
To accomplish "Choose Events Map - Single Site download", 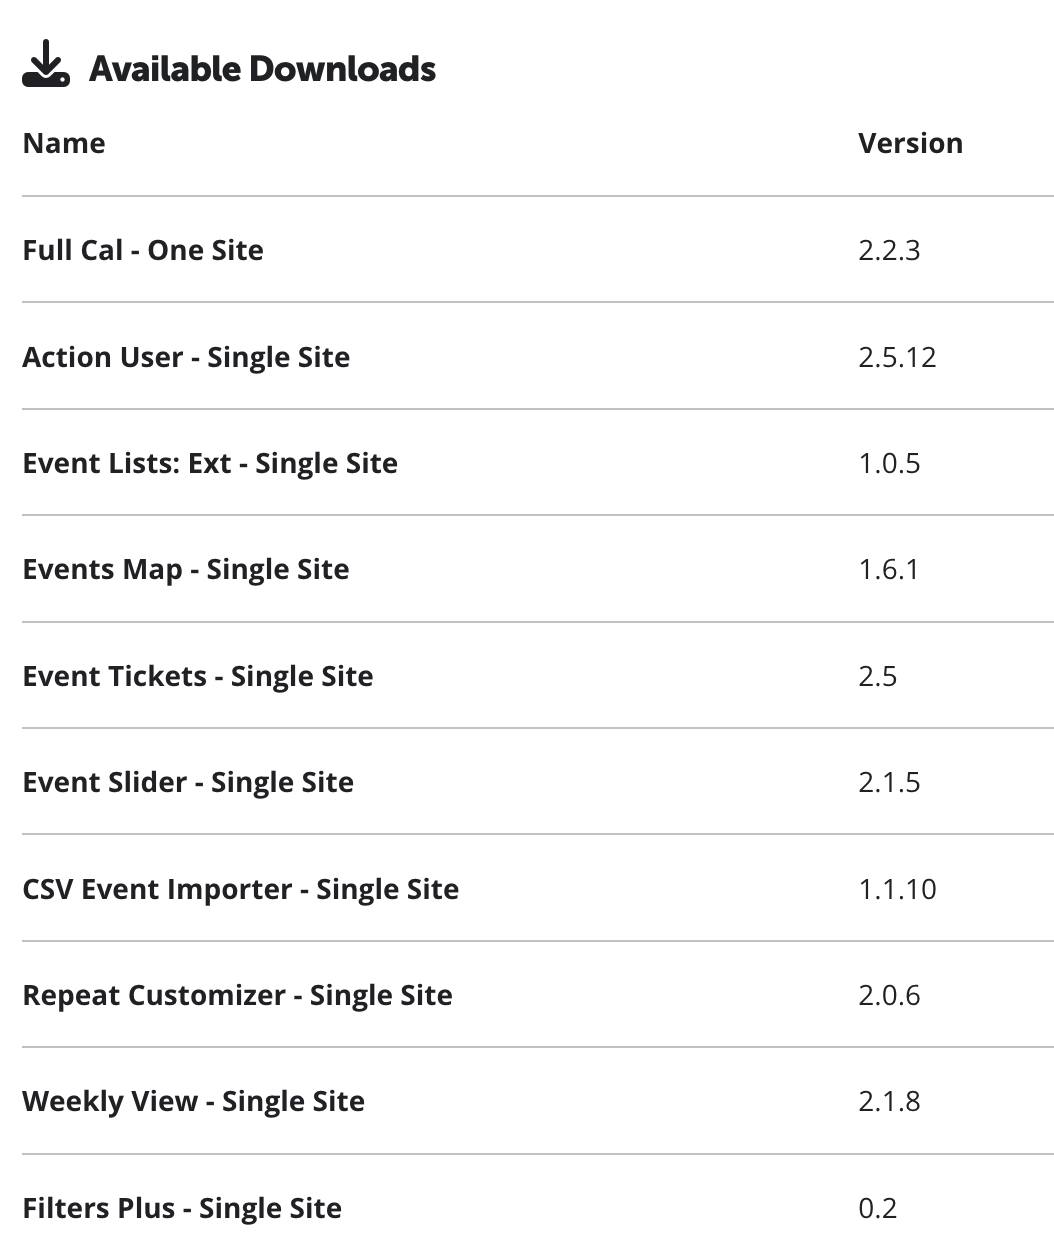I will click(x=186, y=569).
